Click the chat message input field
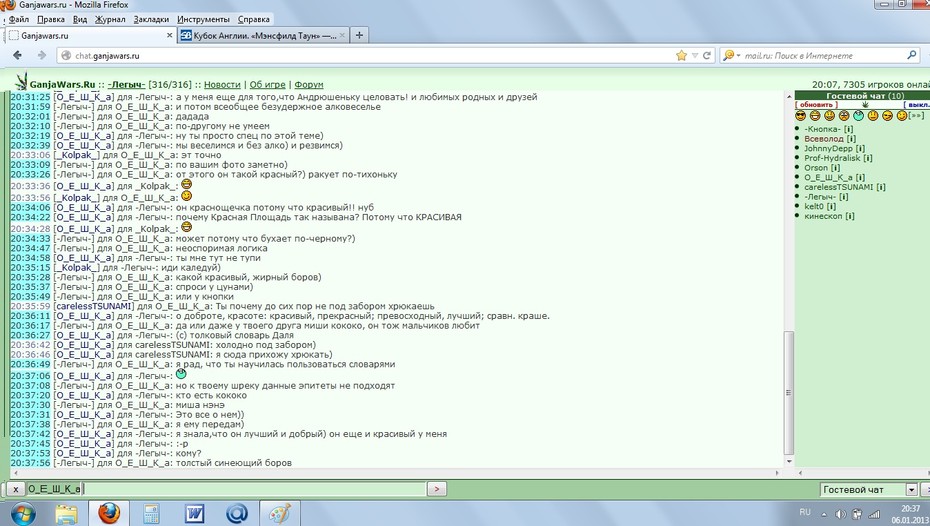This screenshot has height=526, width=930. pos(226,489)
